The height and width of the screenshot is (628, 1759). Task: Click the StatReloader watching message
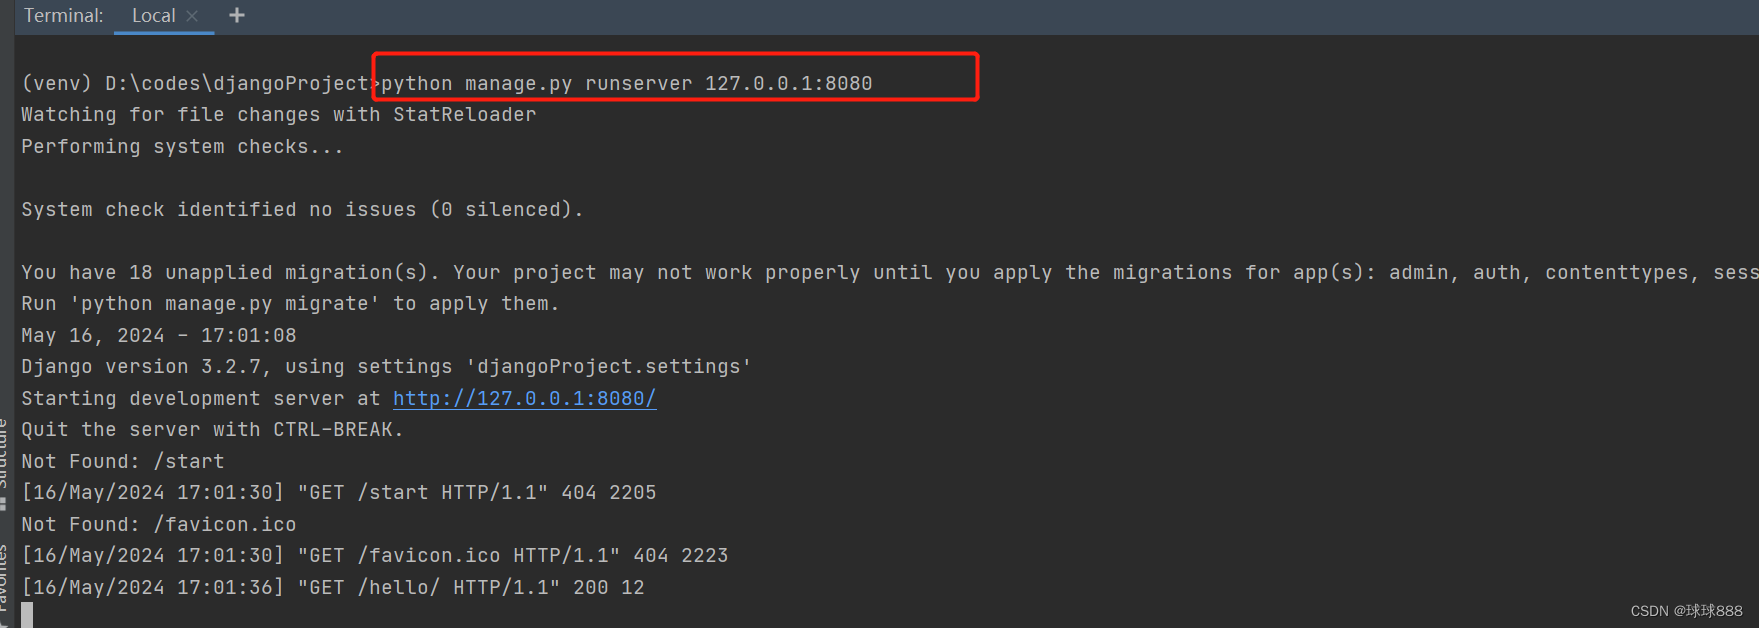(x=278, y=114)
